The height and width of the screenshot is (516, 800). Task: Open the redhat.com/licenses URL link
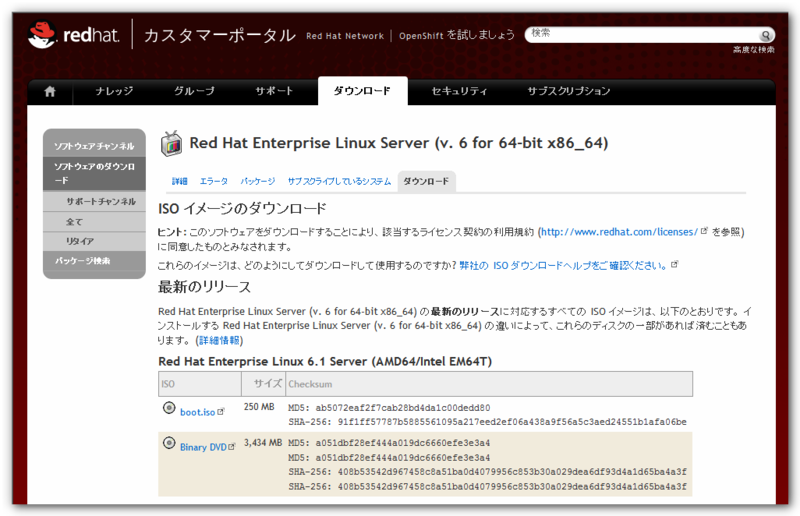tap(619, 232)
